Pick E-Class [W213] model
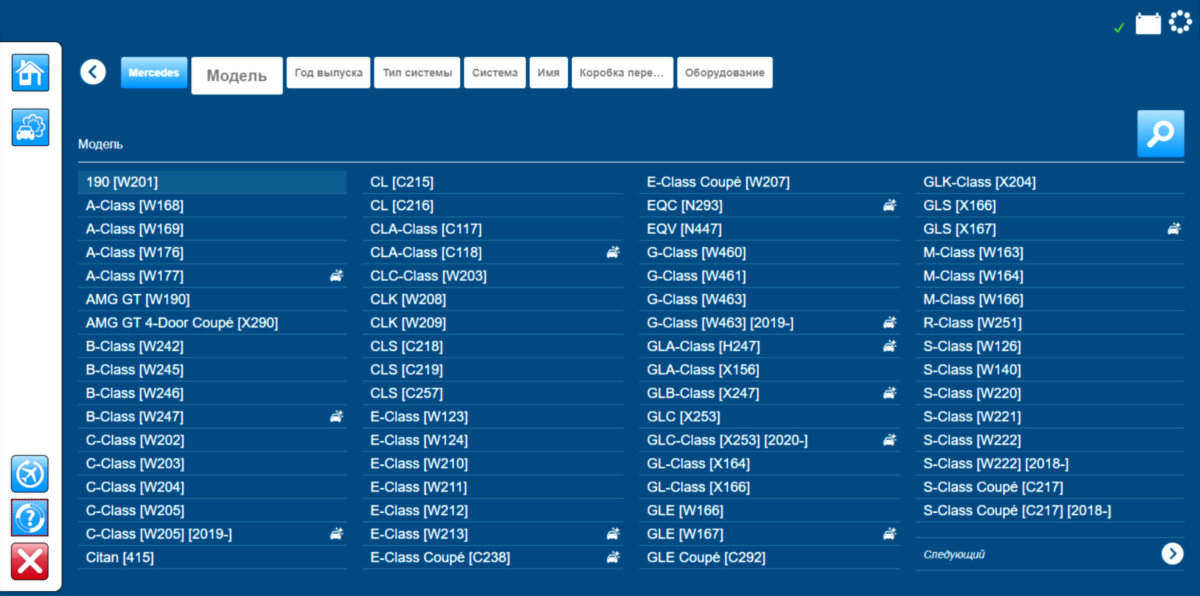This screenshot has height=596, width=1200. [419, 534]
